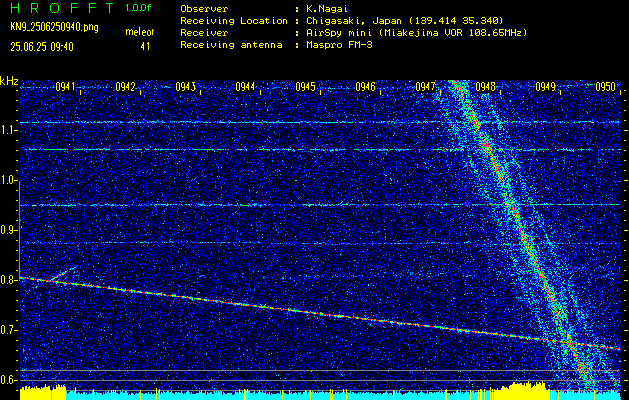Click the version number 1.00f
Screen dimensions: 629x400
tap(138, 8)
